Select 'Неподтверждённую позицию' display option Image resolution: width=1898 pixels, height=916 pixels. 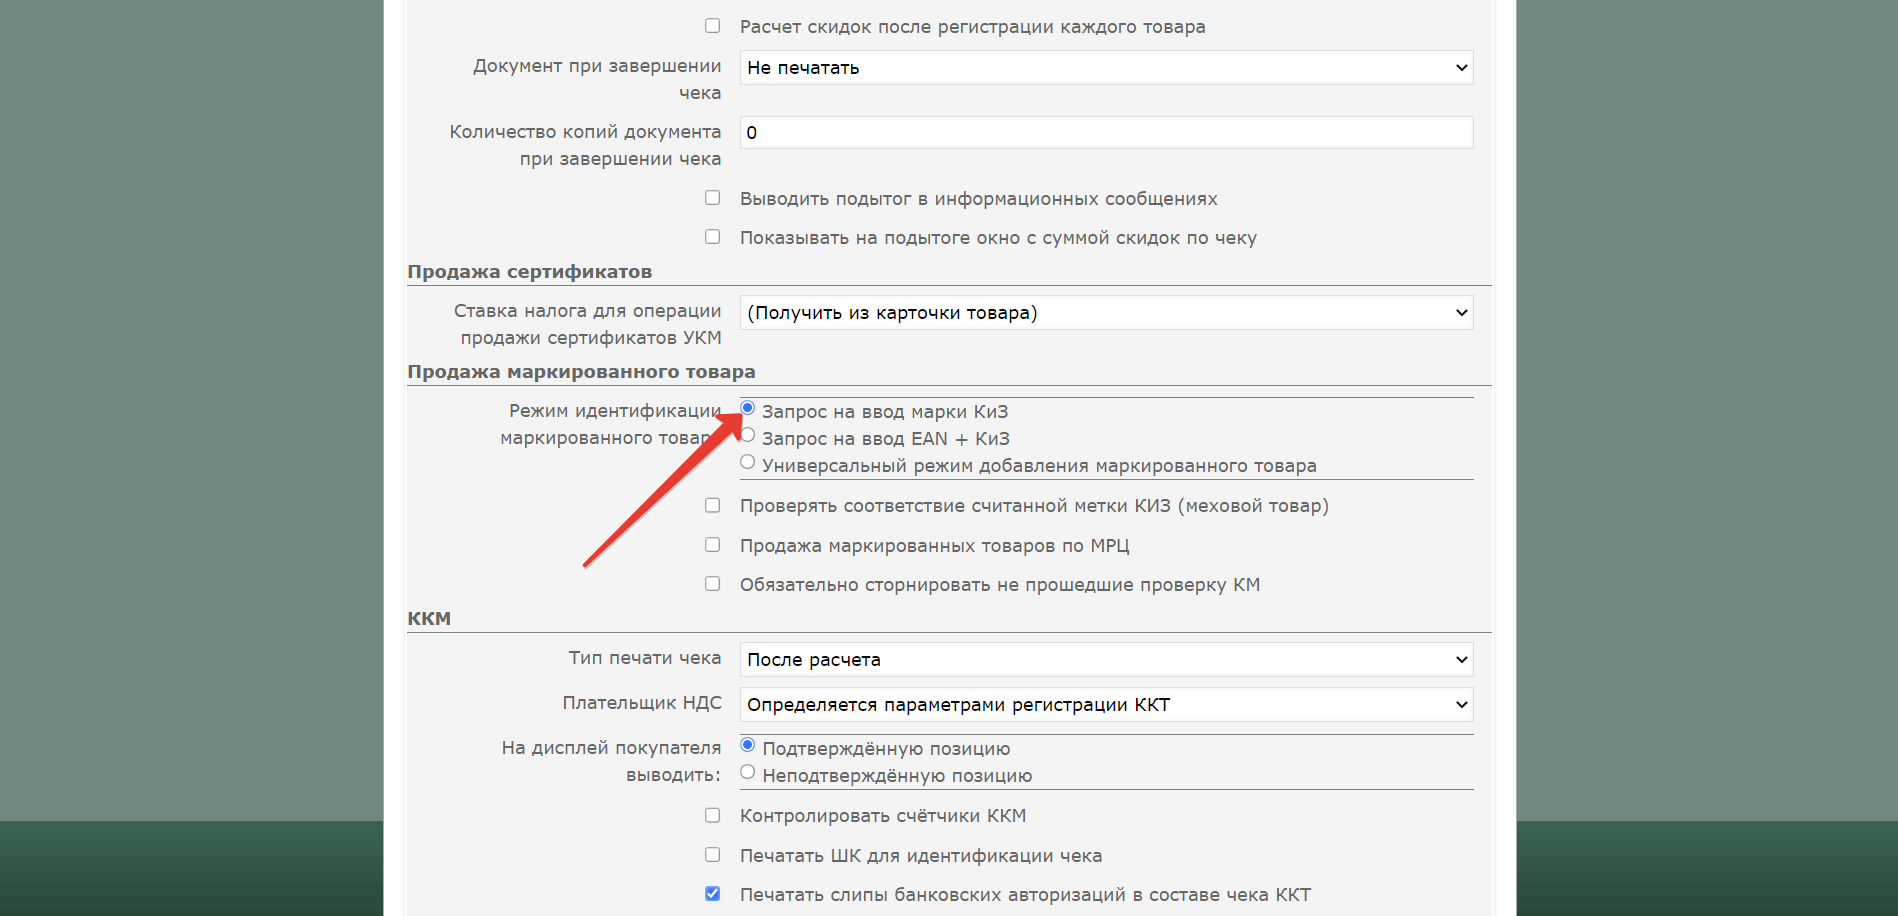click(747, 772)
